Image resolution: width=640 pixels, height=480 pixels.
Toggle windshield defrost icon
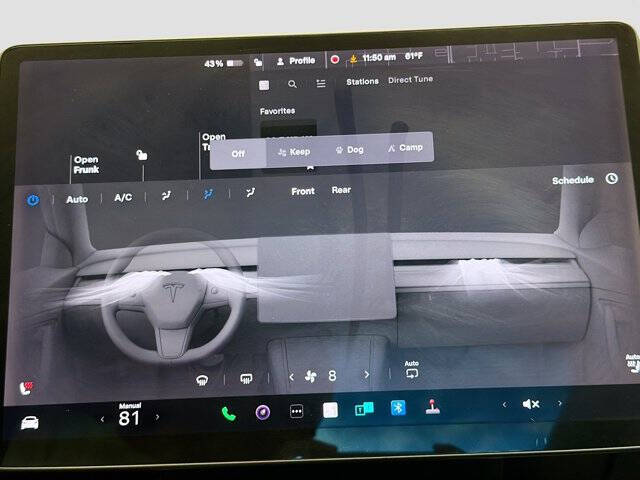(202, 380)
